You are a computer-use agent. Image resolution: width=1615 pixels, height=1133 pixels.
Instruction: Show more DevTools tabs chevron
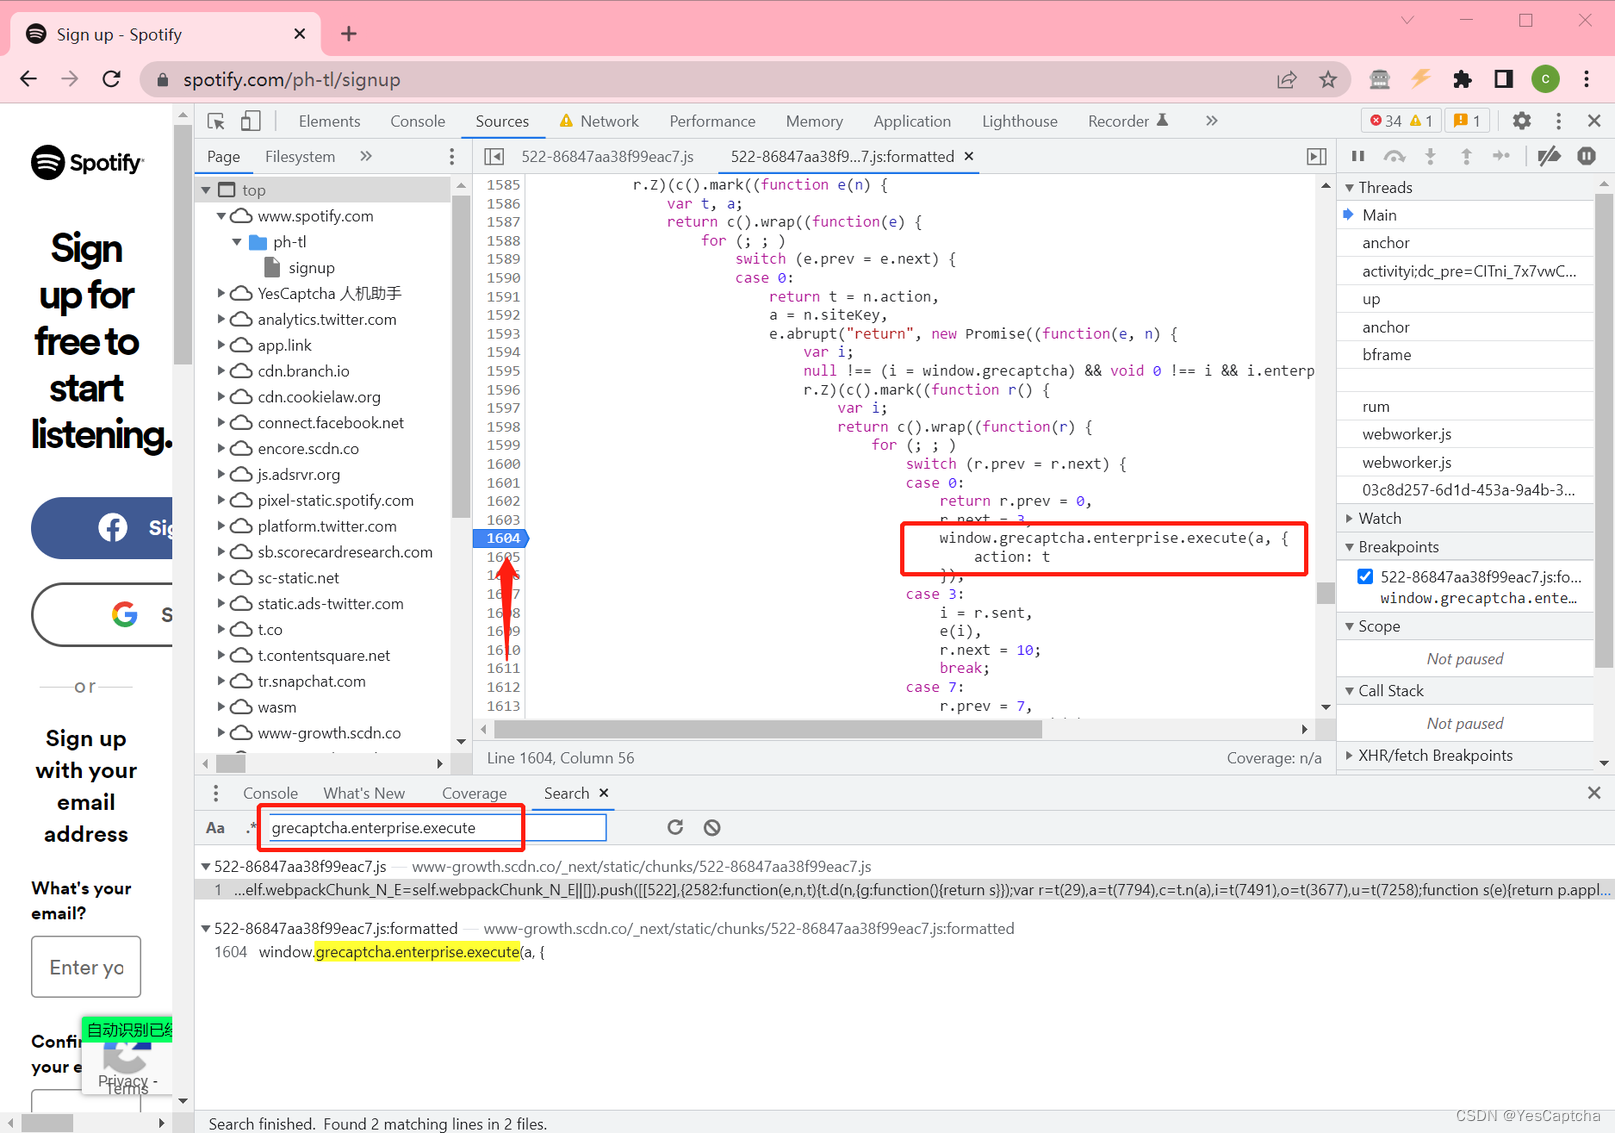coord(1211,121)
